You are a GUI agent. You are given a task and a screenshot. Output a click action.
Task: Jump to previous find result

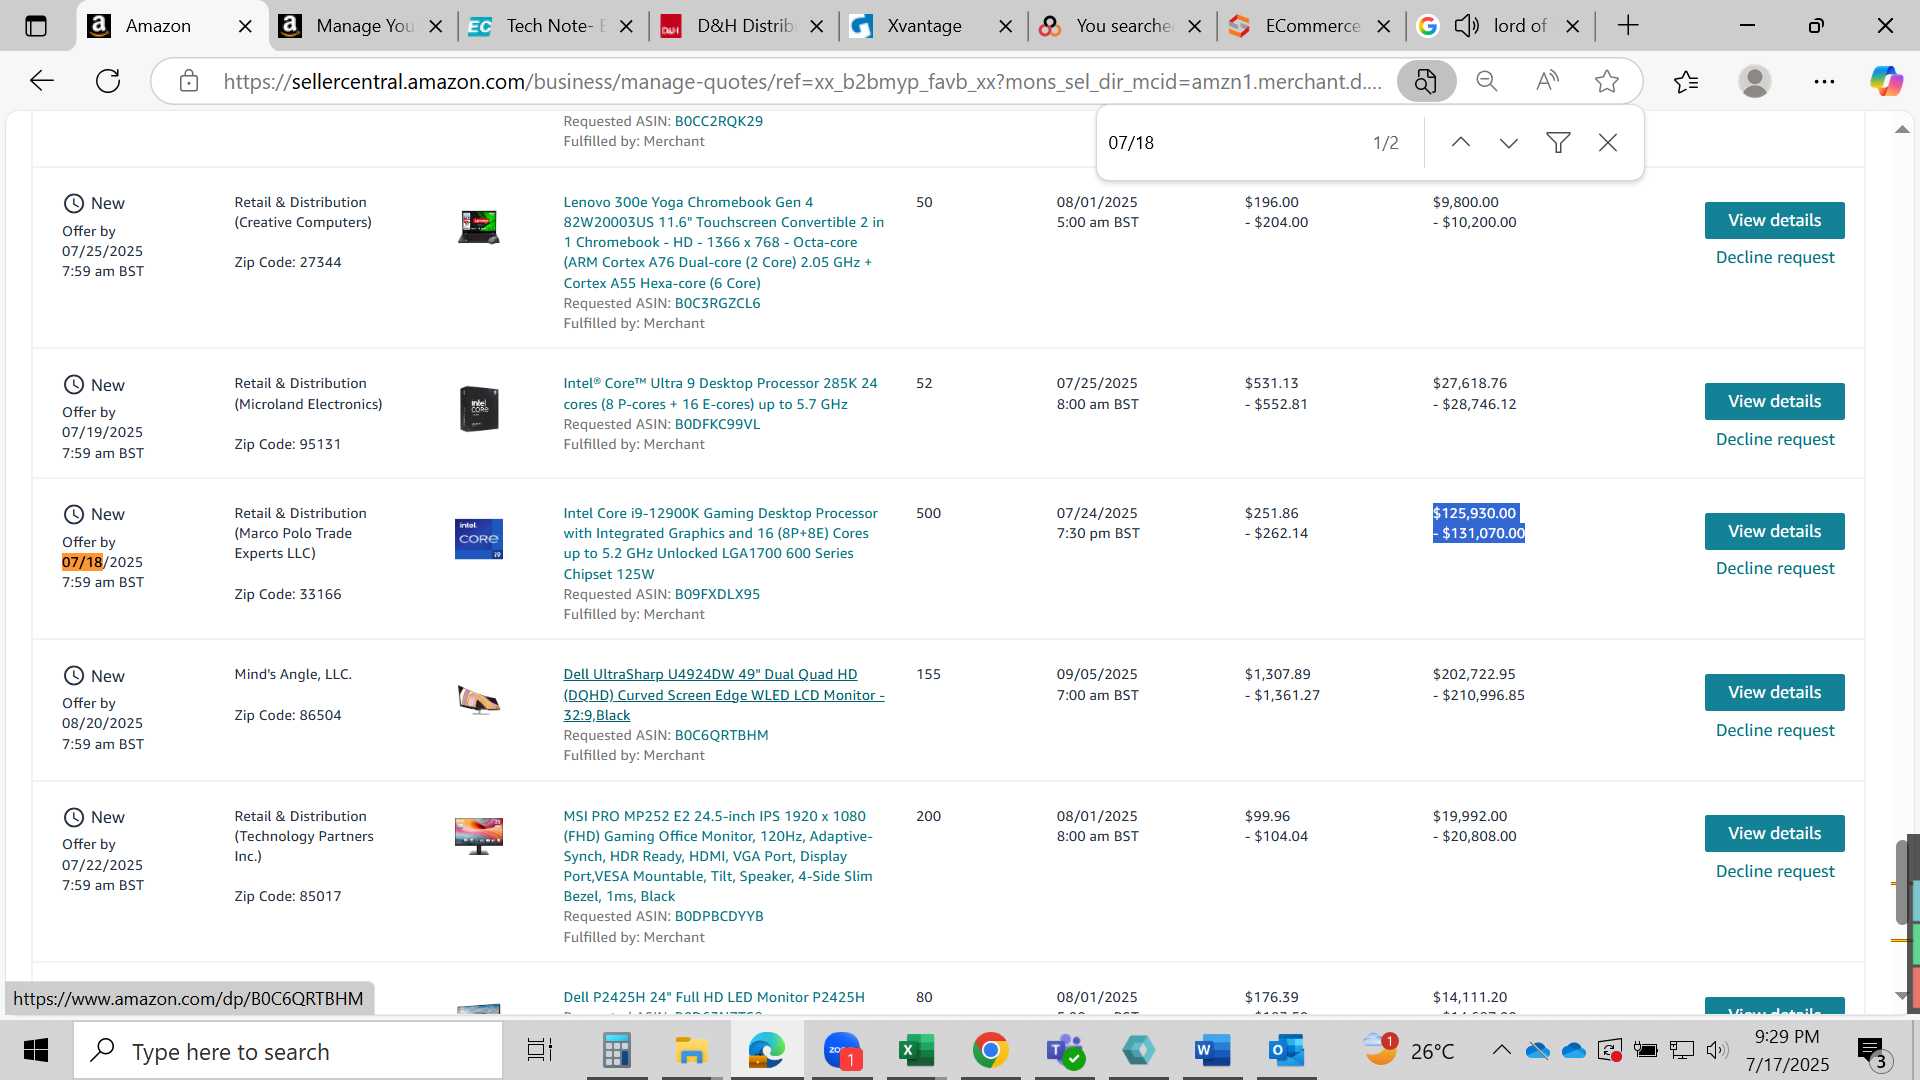pos(1461,143)
